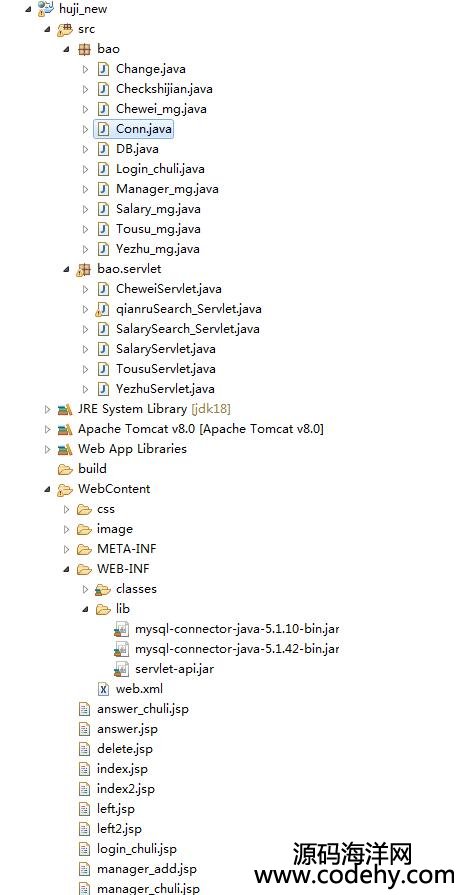
Task: Collapse the lib folder
Action: [x=85, y=609]
